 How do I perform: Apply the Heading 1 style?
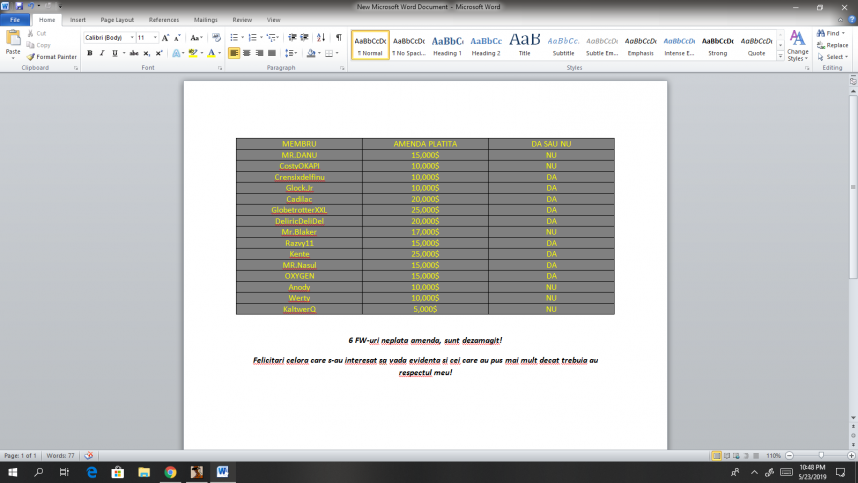447,45
